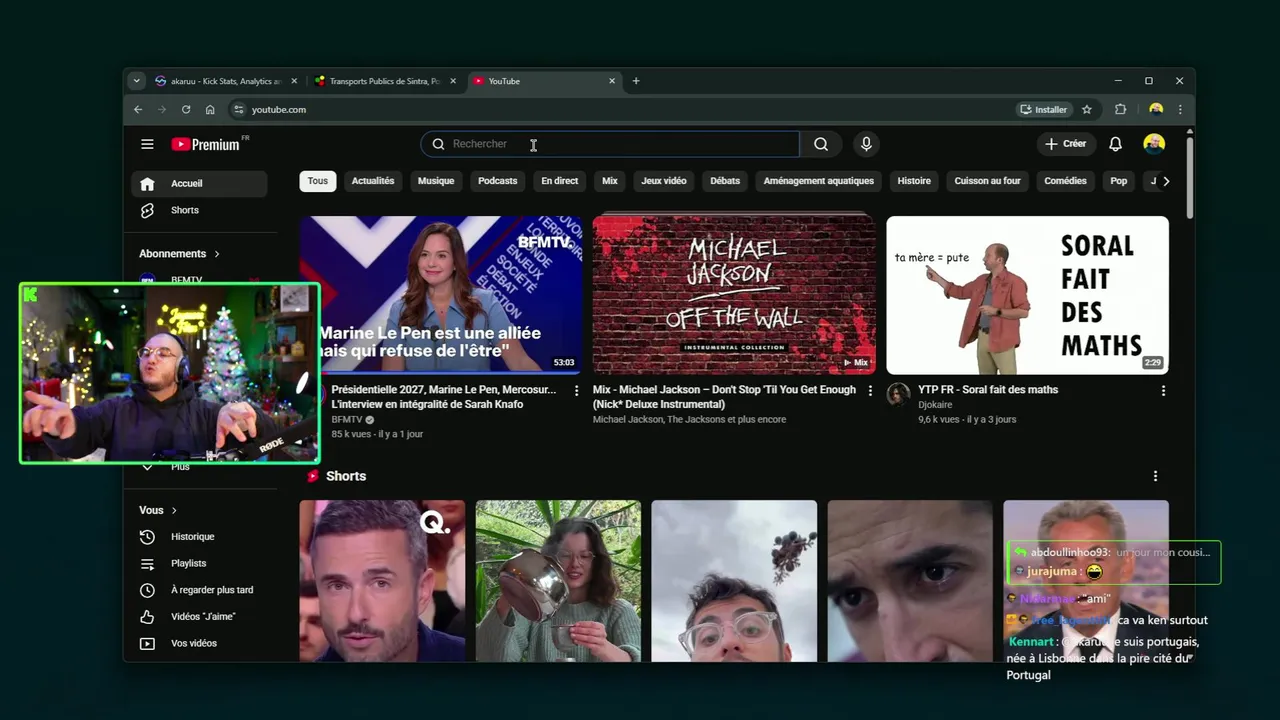Open options for Michael Jackson mix
Screen dimensions: 1280x720
(870, 391)
